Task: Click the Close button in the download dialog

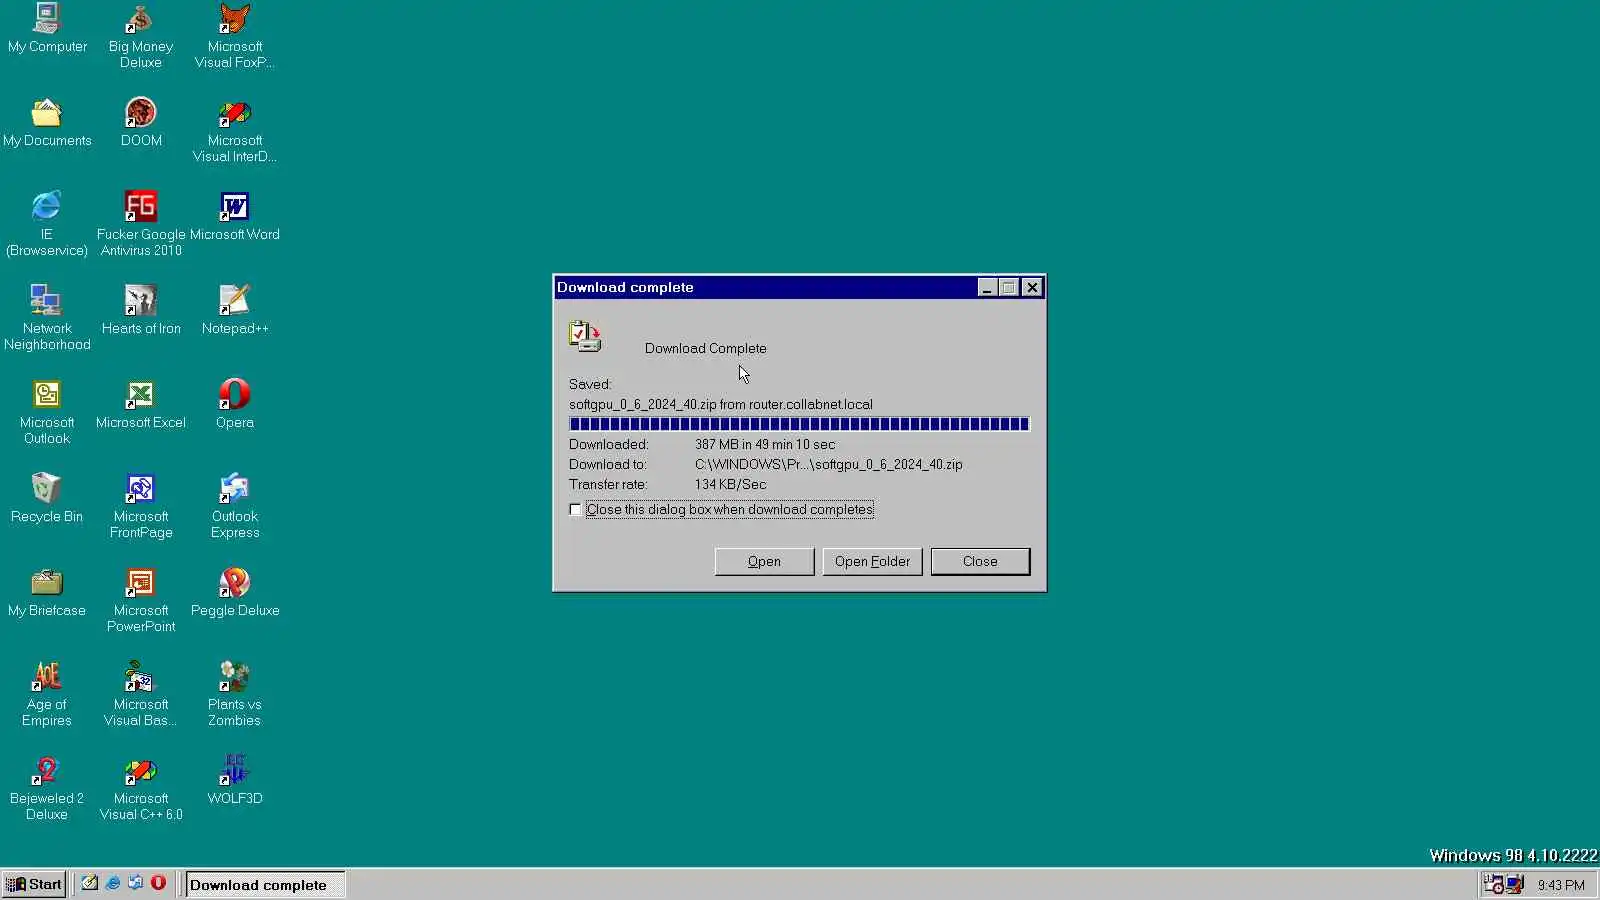Action: pos(980,561)
